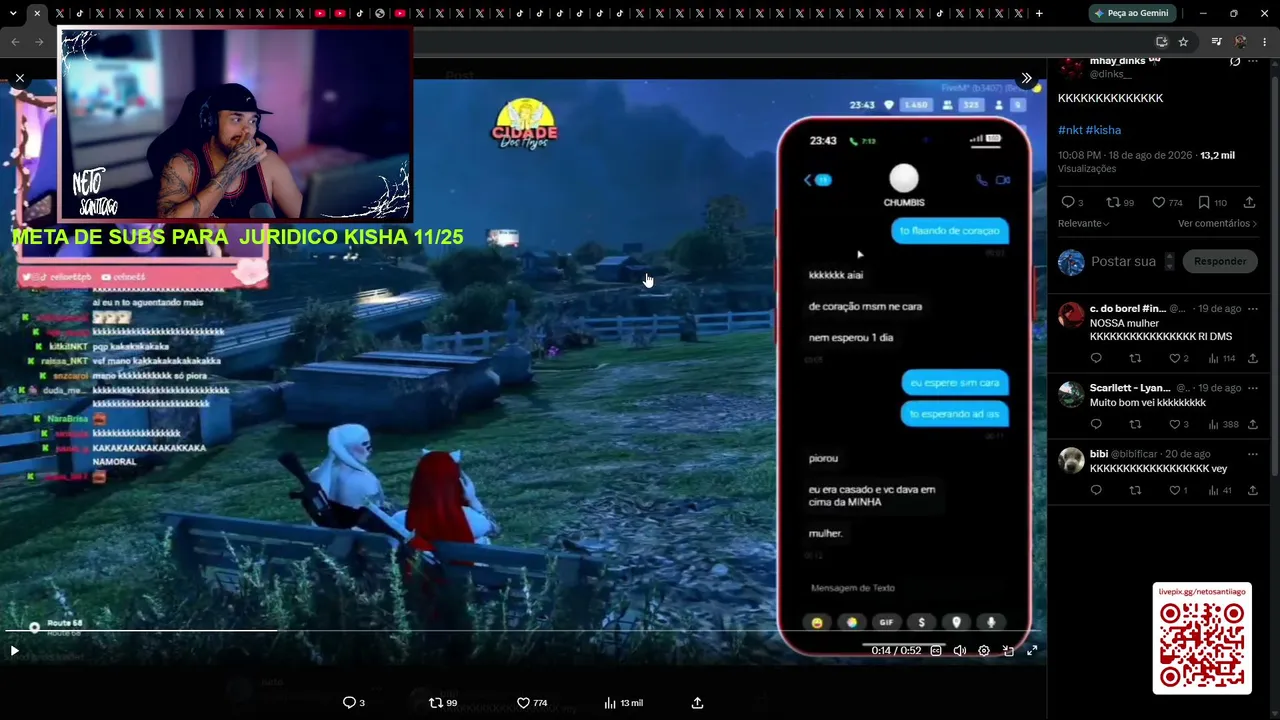
Task: Play the video
Action: tap(14, 651)
